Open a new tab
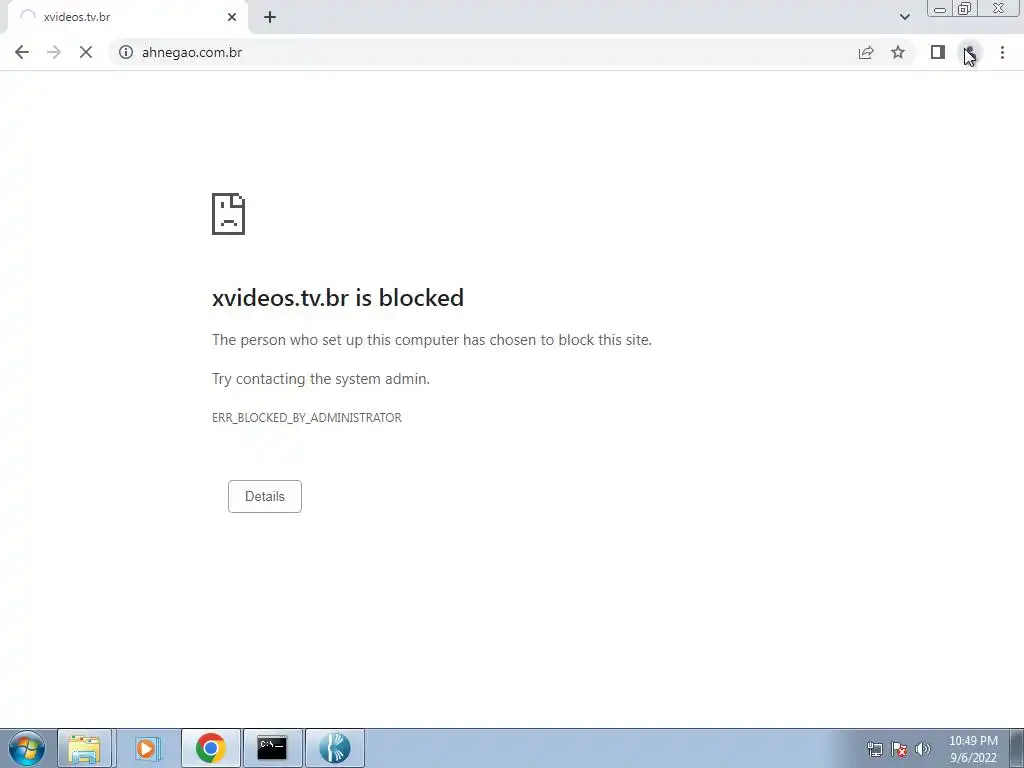The height and width of the screenshot is (768, 1024). [270, 17]
